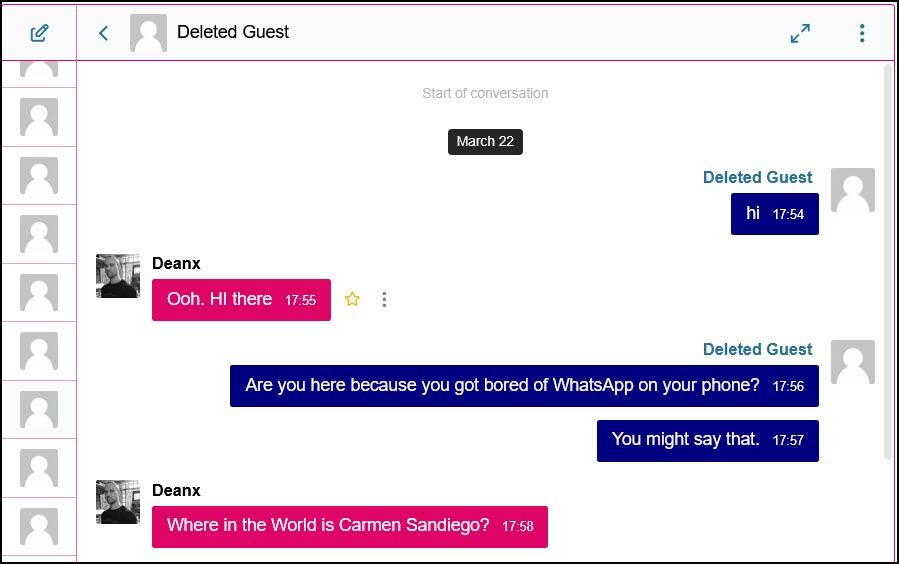
Task: Click the Deleted Guest title in header
Action: coord(233,32)
